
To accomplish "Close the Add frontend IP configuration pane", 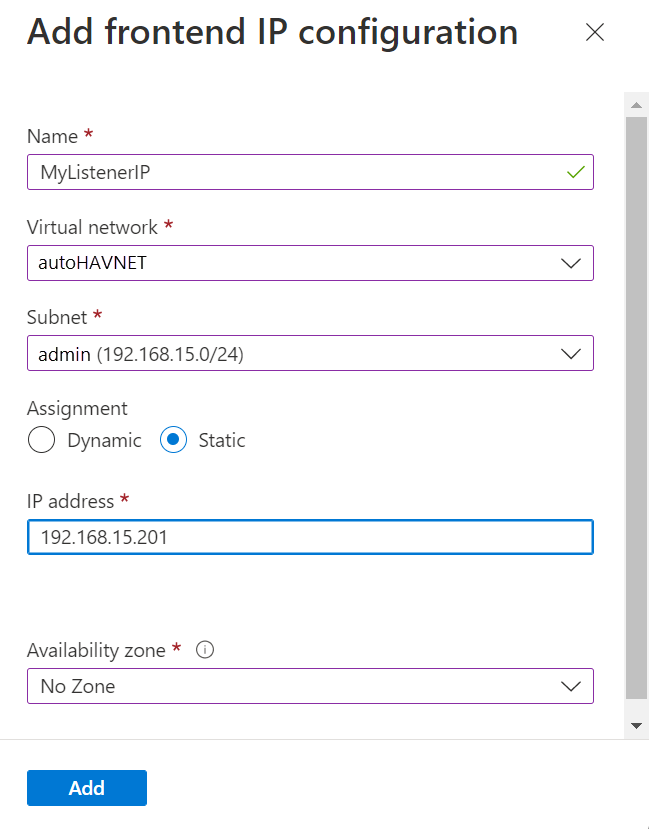I will point(595,32).
